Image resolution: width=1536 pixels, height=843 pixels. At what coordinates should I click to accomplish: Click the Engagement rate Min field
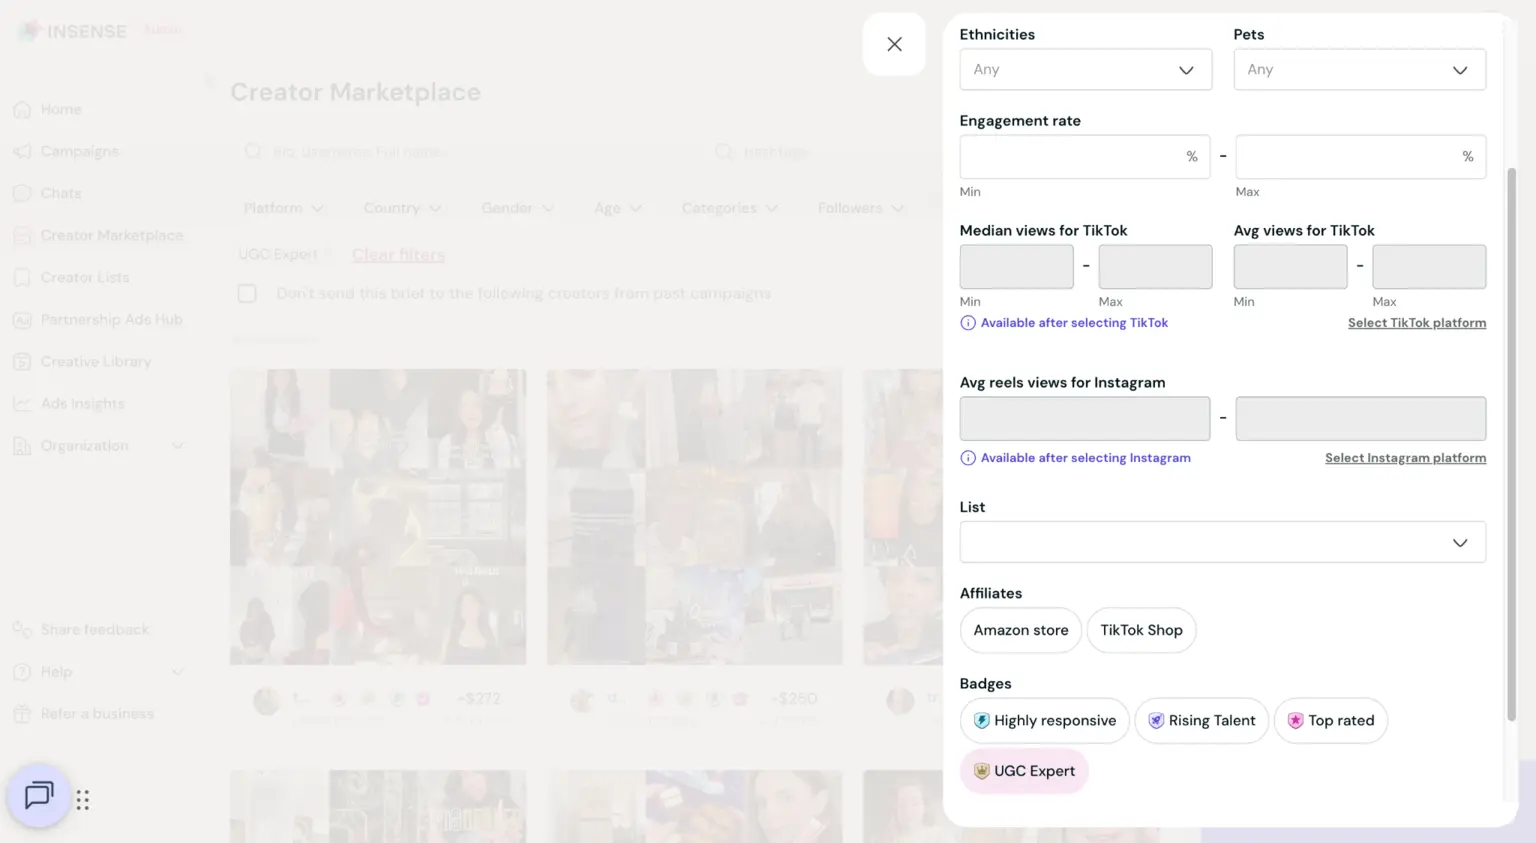(x=1085, y=157)
